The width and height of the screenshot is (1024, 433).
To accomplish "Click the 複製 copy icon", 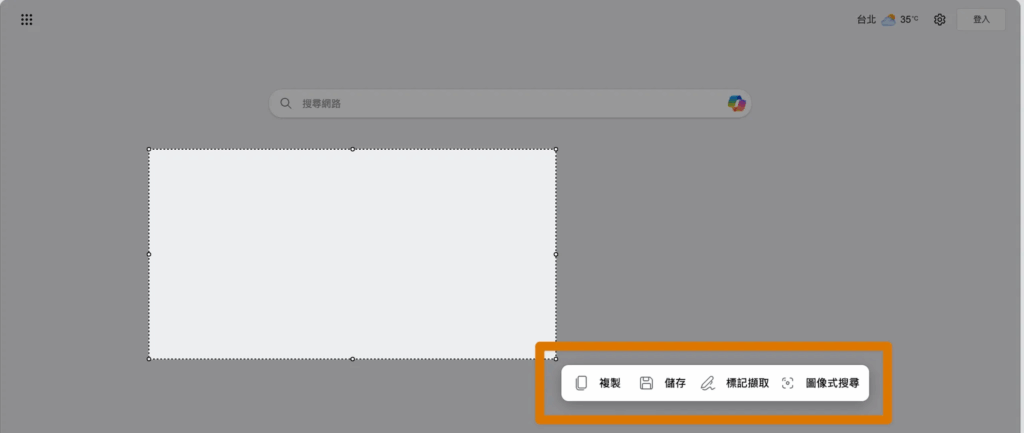I will [581, 383].
